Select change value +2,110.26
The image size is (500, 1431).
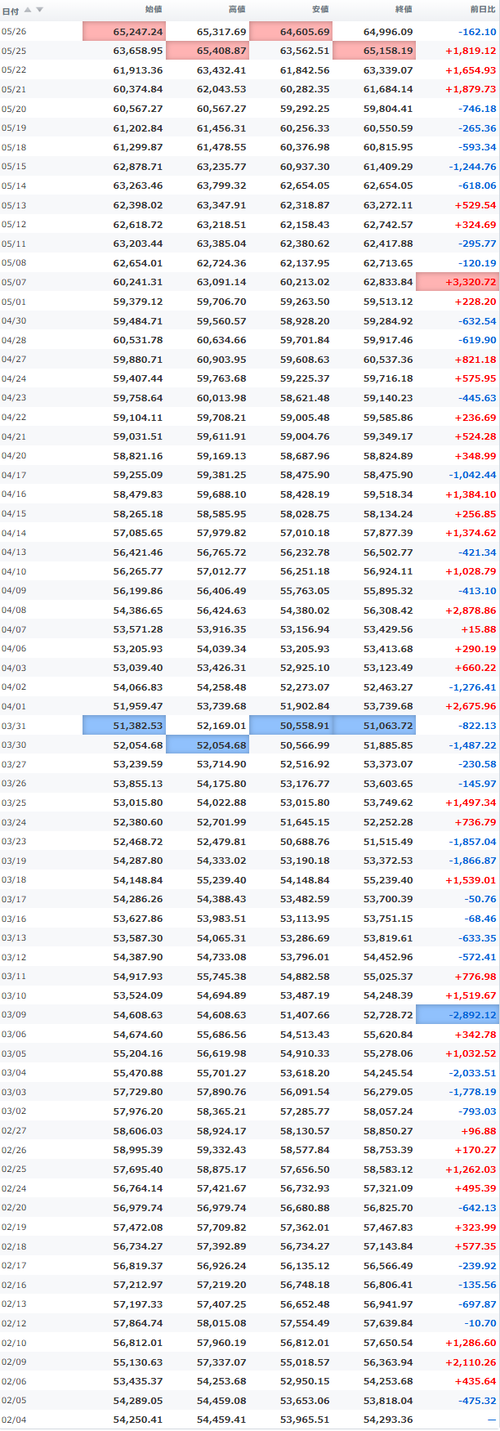pos(470,1360)
